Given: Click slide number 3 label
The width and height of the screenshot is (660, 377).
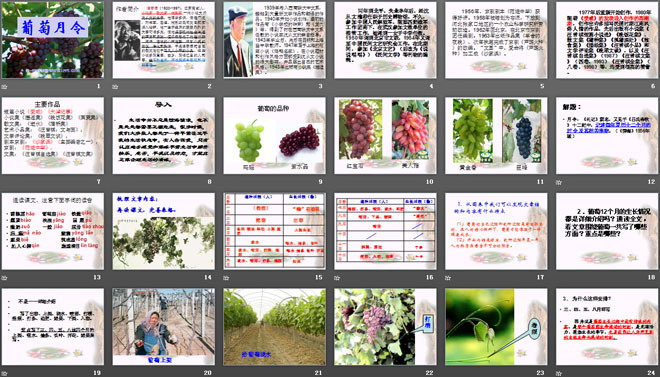Looking at the screenshot, I should click(x=320, y=86).
